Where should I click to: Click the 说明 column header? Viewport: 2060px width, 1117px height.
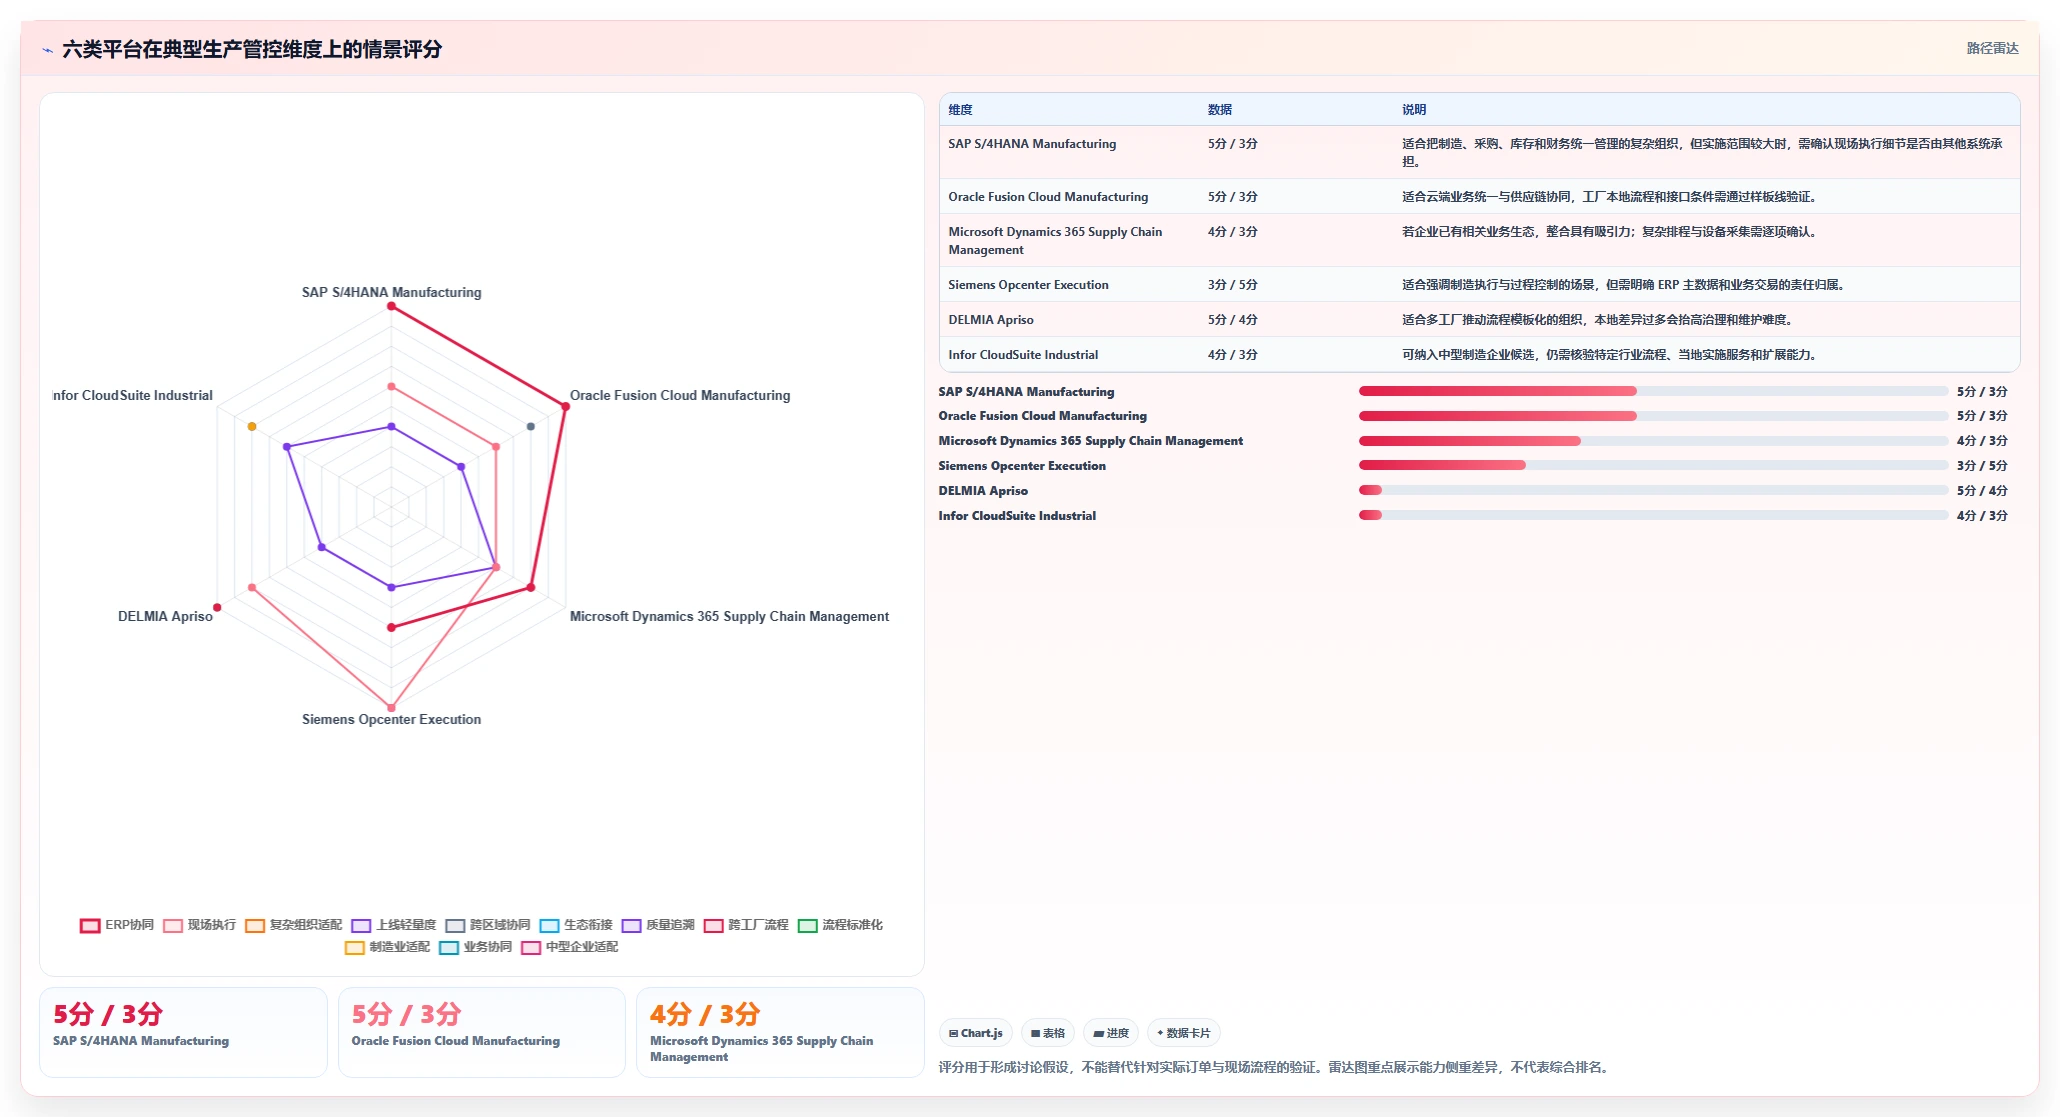[1413, 110]
